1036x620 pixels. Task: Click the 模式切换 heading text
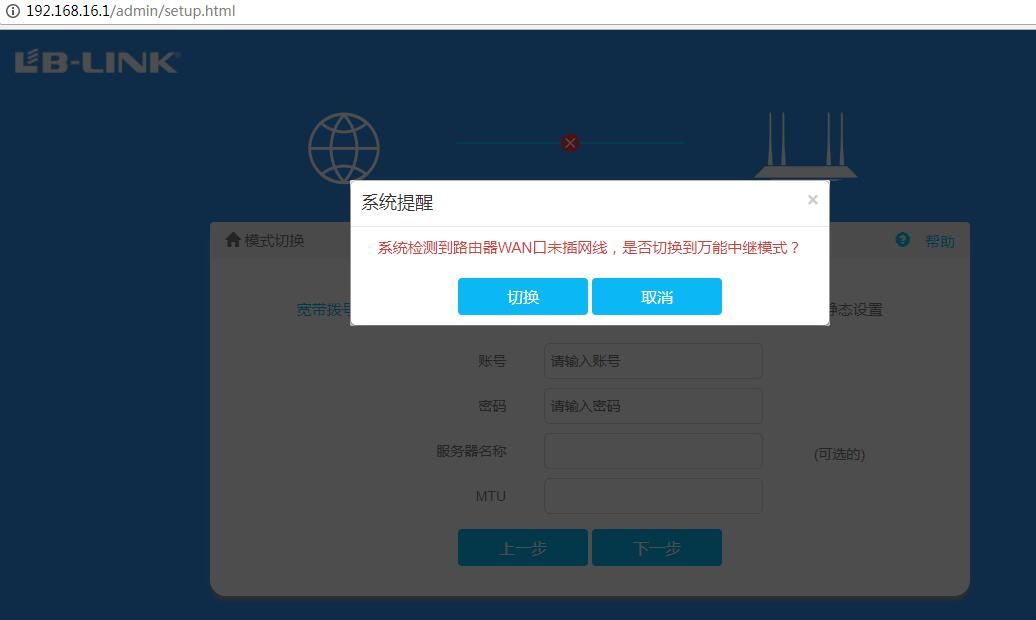[x=274, y=241]
